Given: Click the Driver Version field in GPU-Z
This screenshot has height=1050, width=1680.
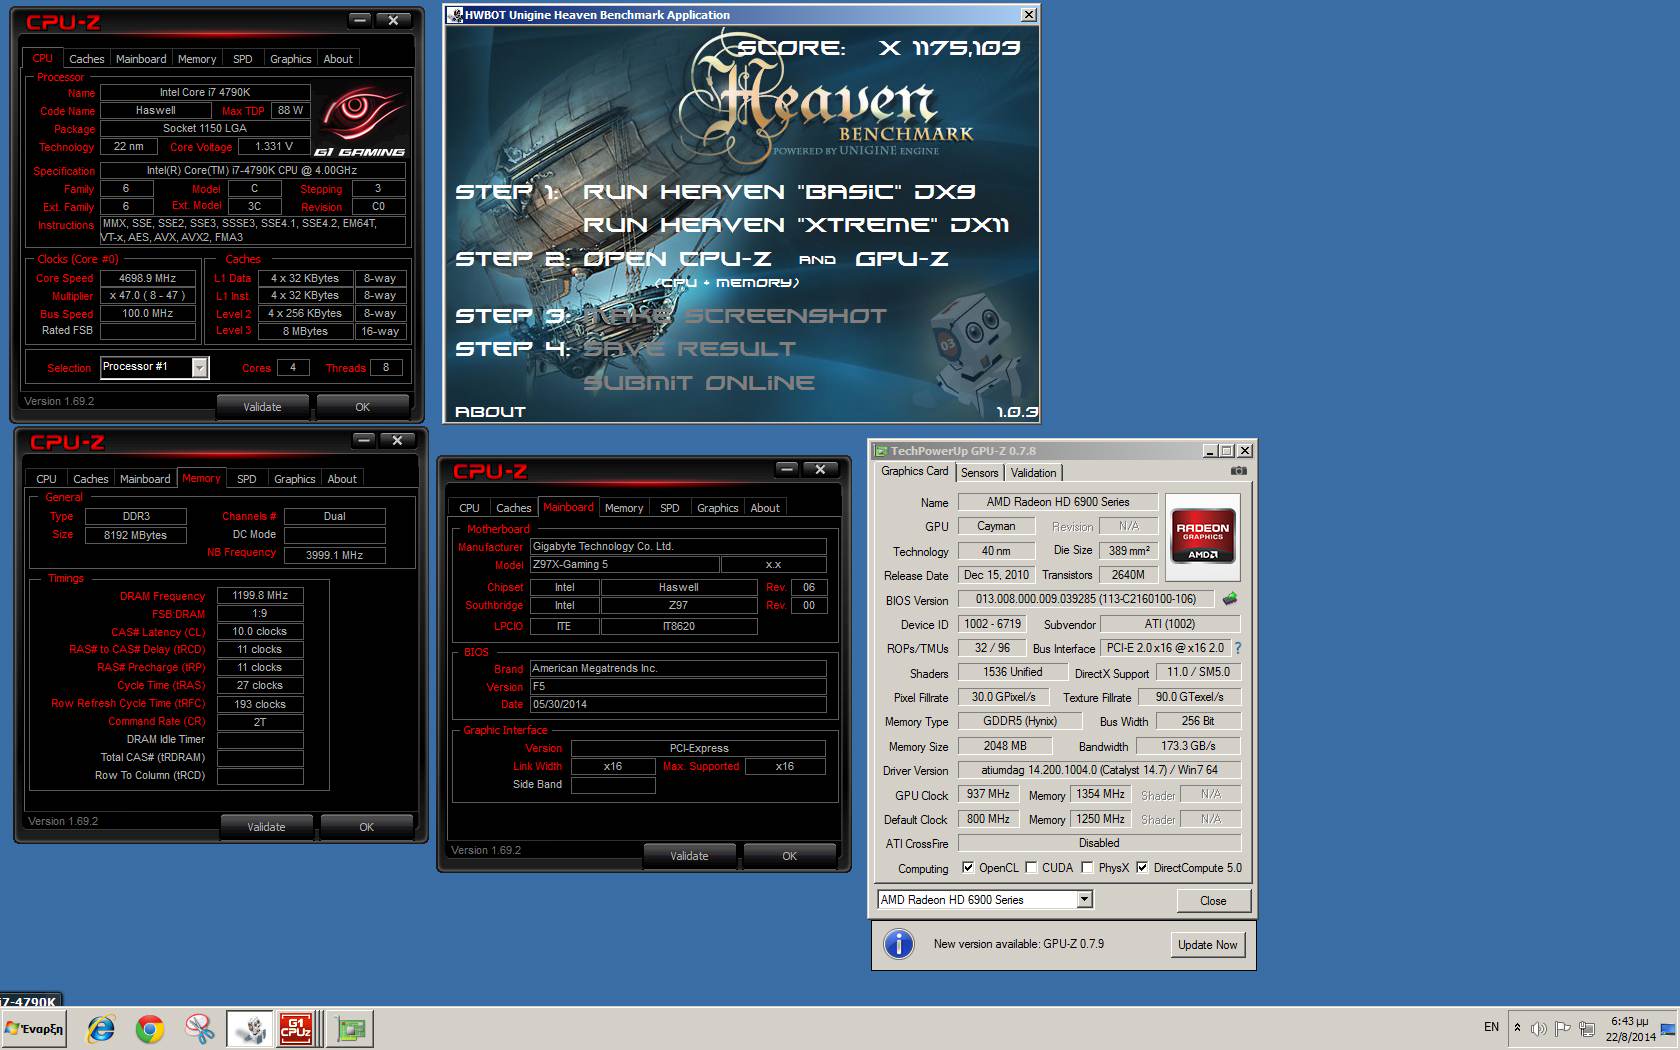Looking at the screenshot, I should 1099,770.
